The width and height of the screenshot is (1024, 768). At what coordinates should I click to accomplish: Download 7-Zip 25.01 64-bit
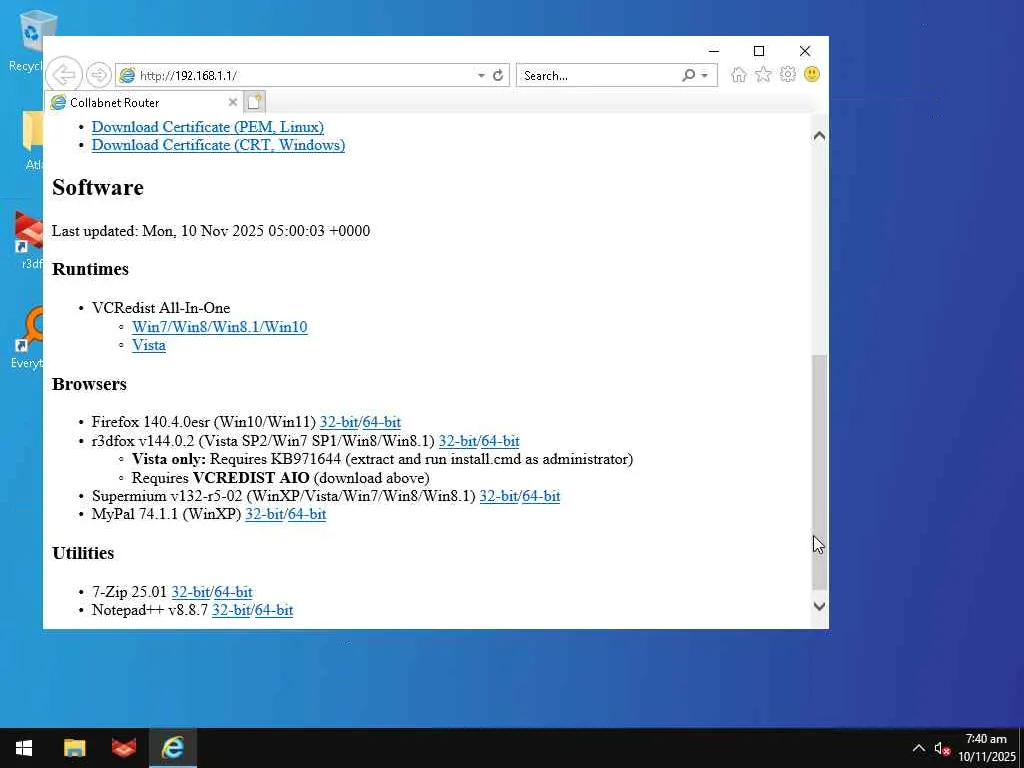pos(233,592)
